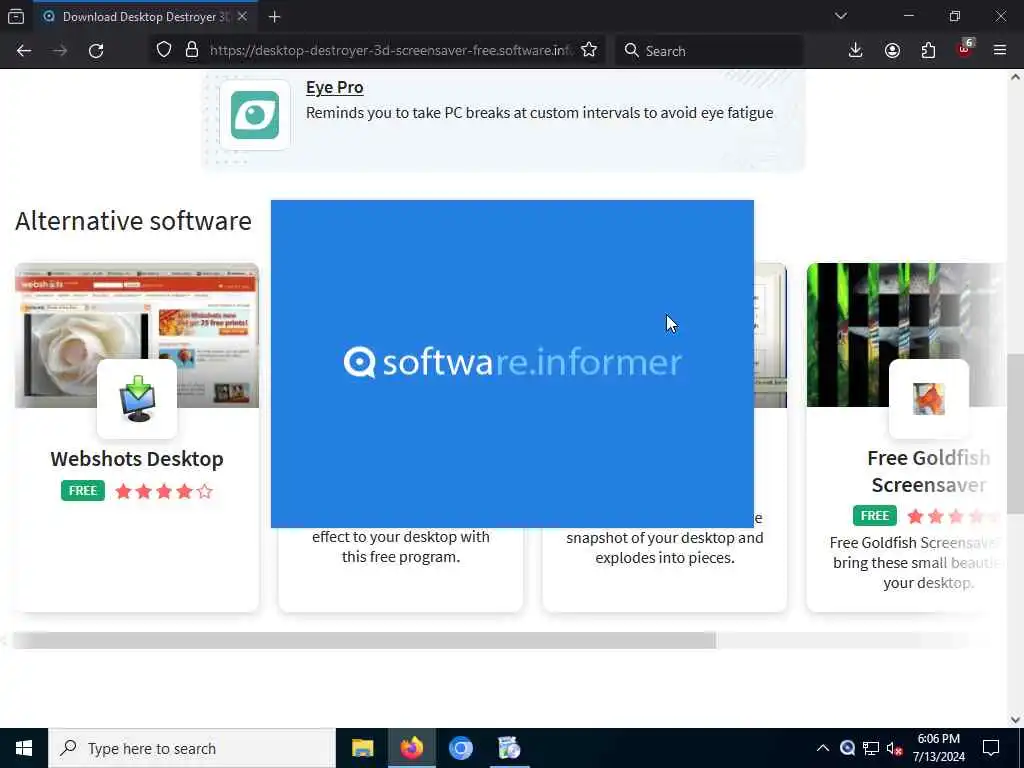Click Free Goldfish Screensaver FREE badge
The width and height of the screenshot is (1024, 768).
874,515
